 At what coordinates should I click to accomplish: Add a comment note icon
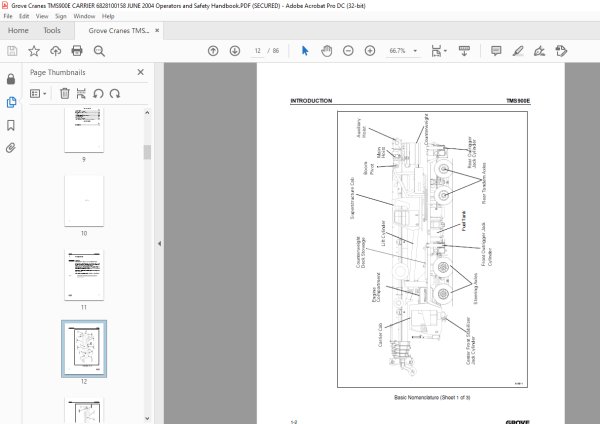pos(496,51)
